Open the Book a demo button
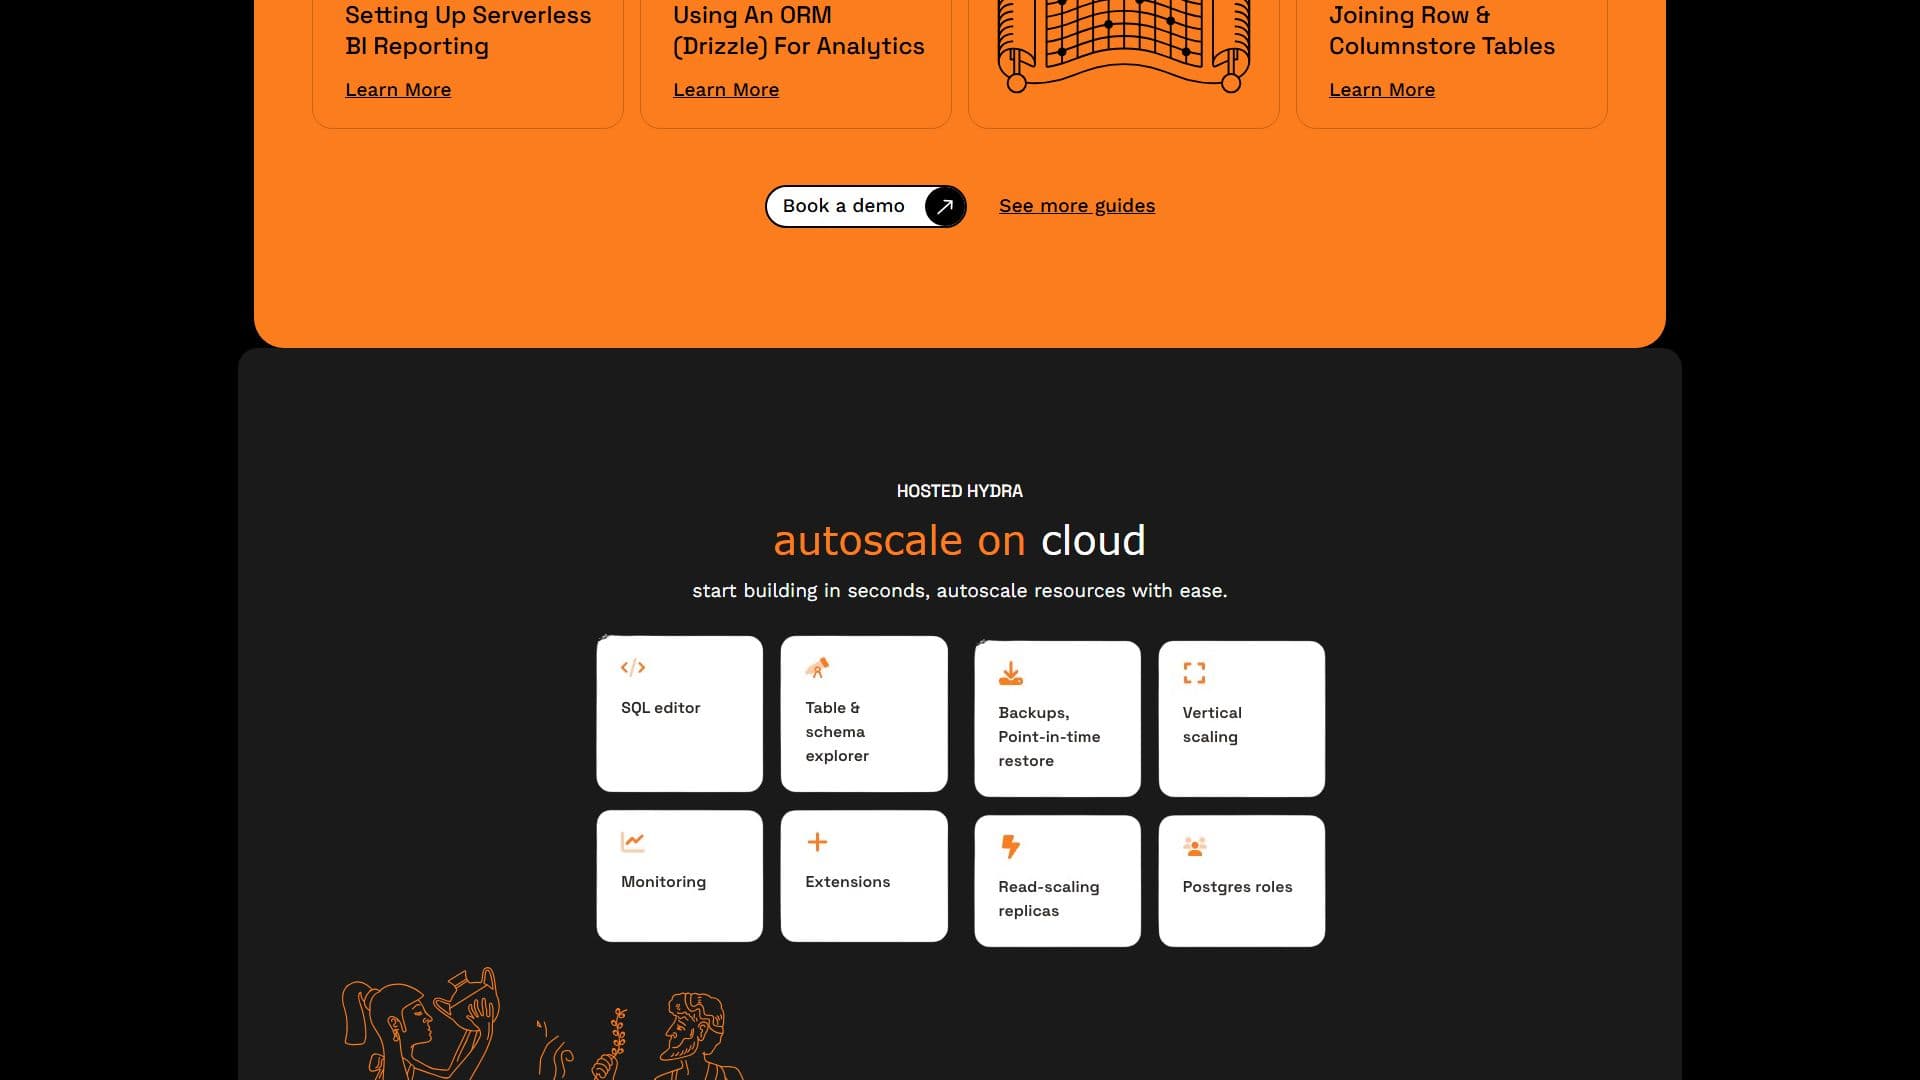This screenshot has width=1920, height=1080. pos(866,206)
